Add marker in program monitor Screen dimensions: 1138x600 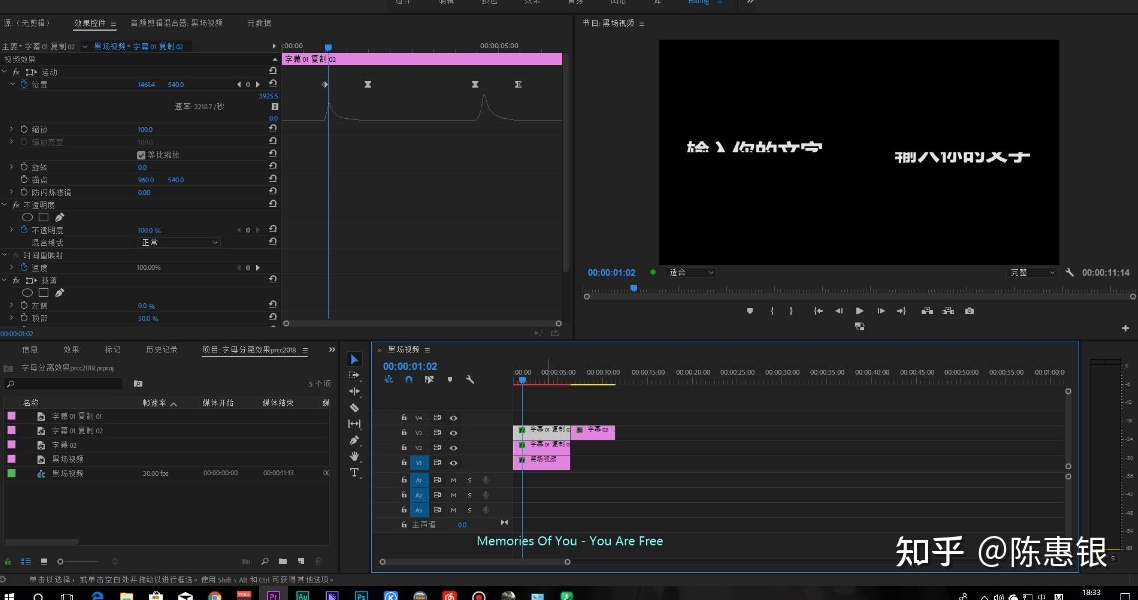pos(750,311)
